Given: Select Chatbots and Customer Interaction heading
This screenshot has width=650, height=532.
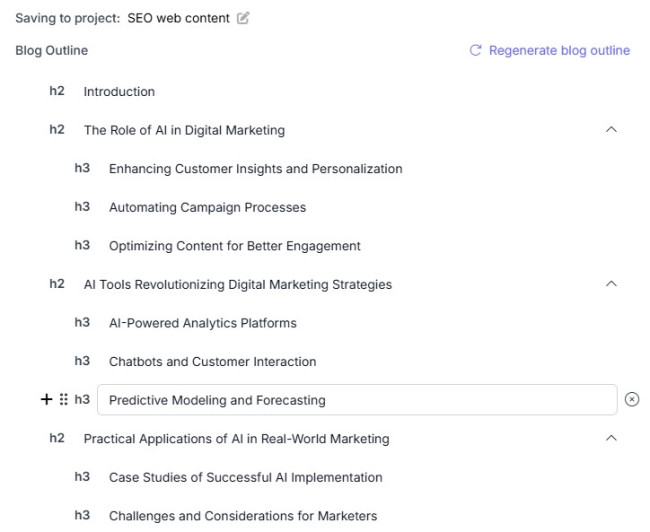Looking at the screenshot, I should [212, 362].
